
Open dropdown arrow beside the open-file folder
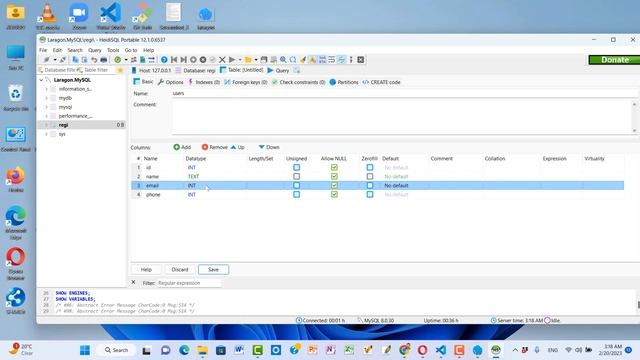pyautogui.click(x=256, y=60)
